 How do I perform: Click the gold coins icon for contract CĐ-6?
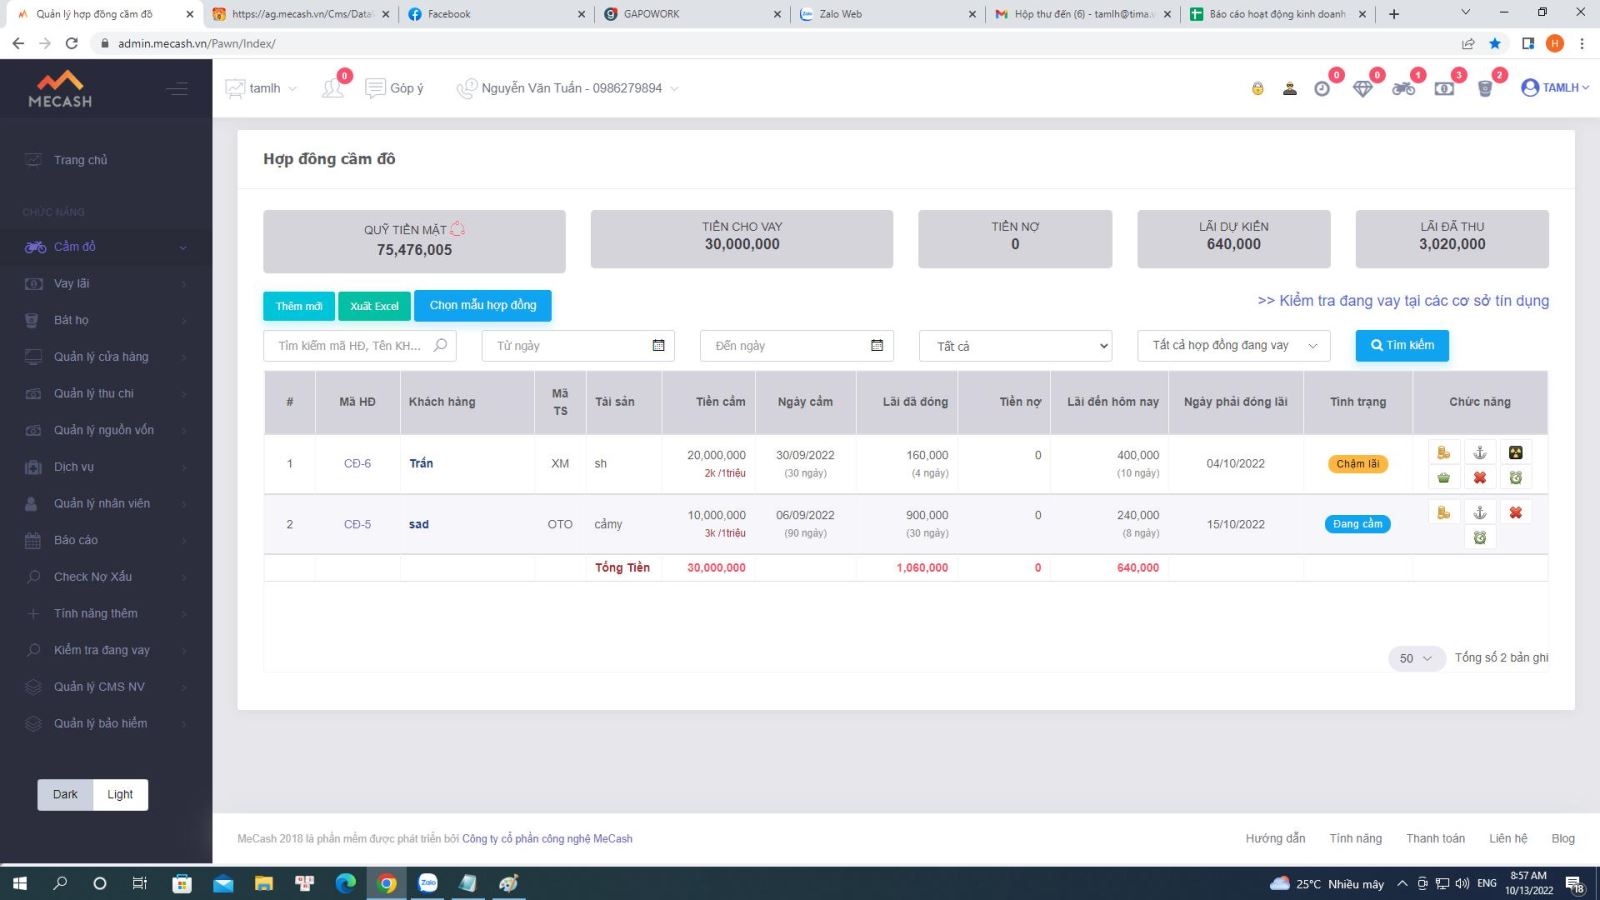click(1443, 453)
